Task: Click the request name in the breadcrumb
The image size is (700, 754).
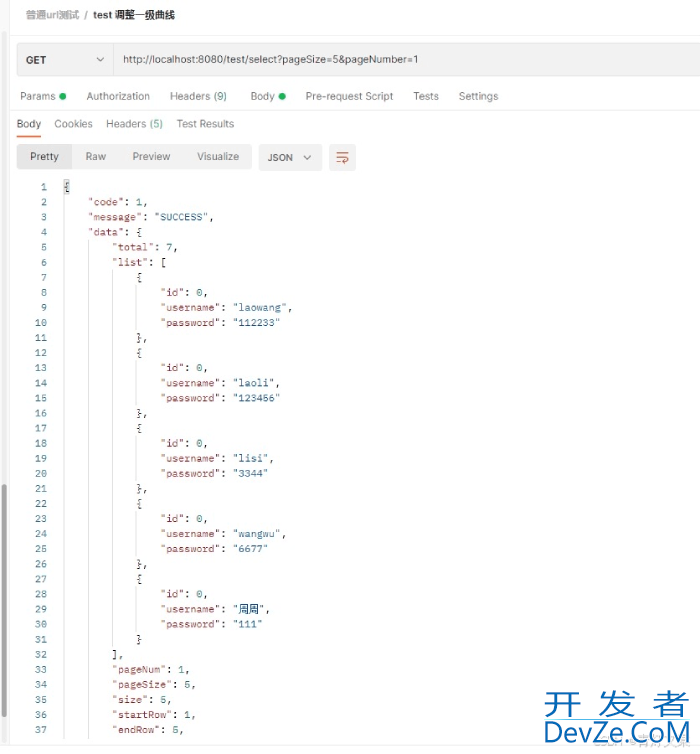Action: [x=134, y=15]
